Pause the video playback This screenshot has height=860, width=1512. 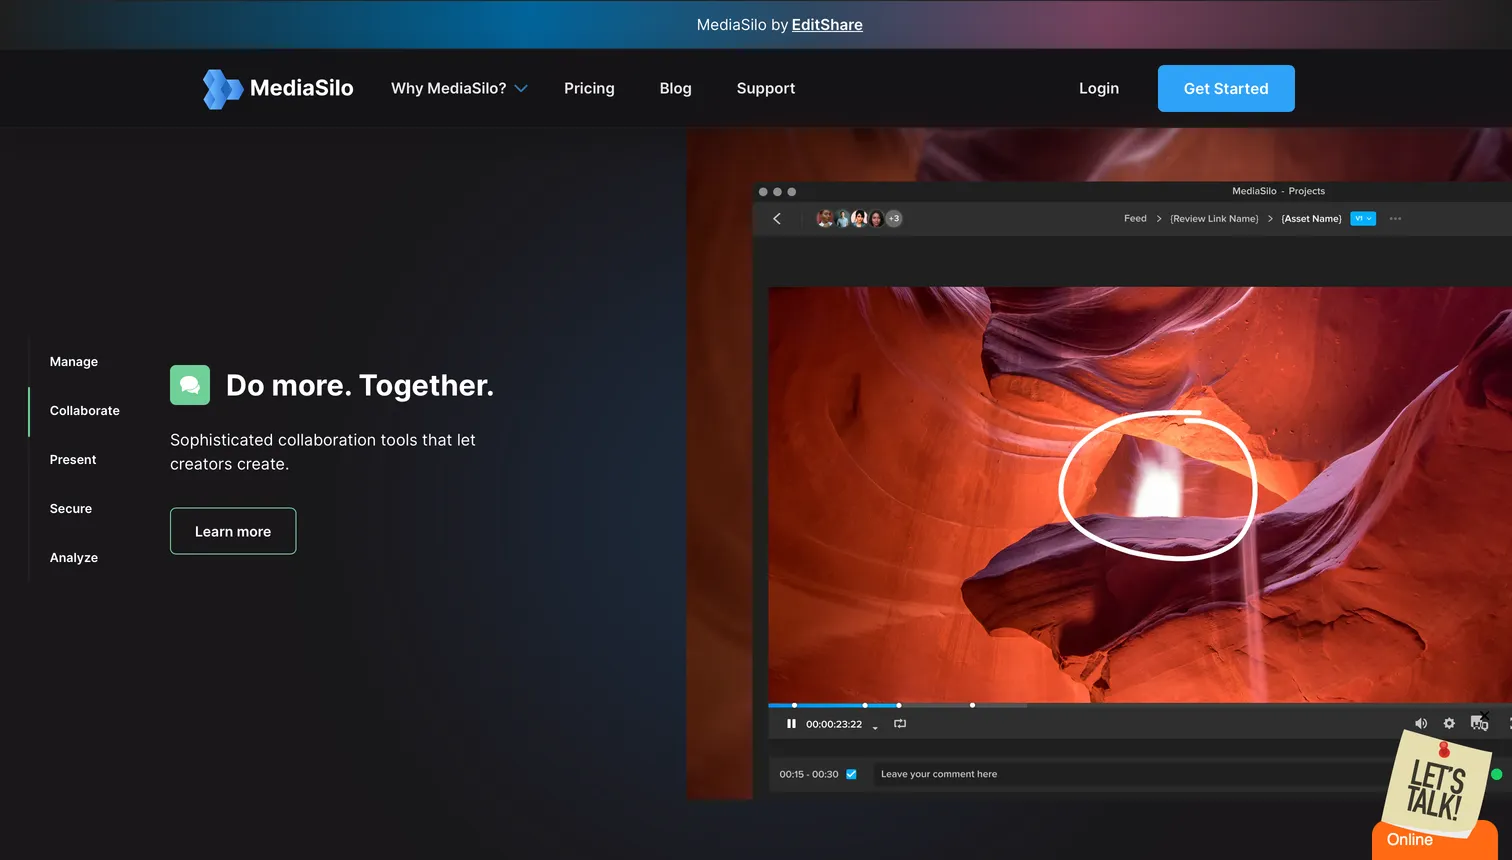(791, 723)
